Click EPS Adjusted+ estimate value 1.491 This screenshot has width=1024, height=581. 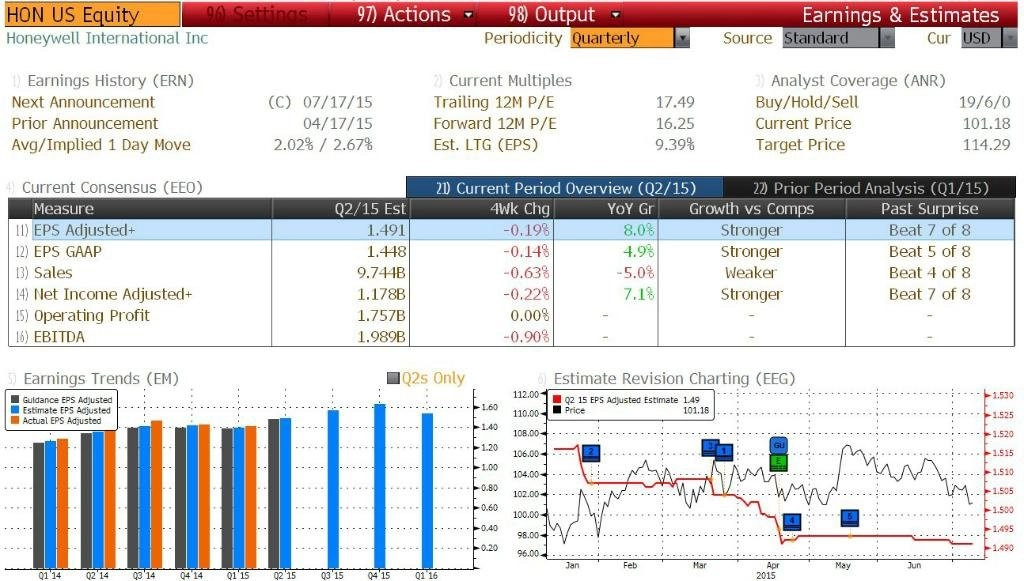pyautogui.click(x=386, y=230)
